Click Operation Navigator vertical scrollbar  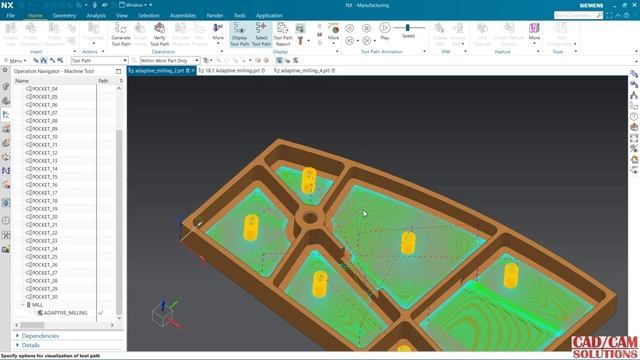[x=119, y=222]
